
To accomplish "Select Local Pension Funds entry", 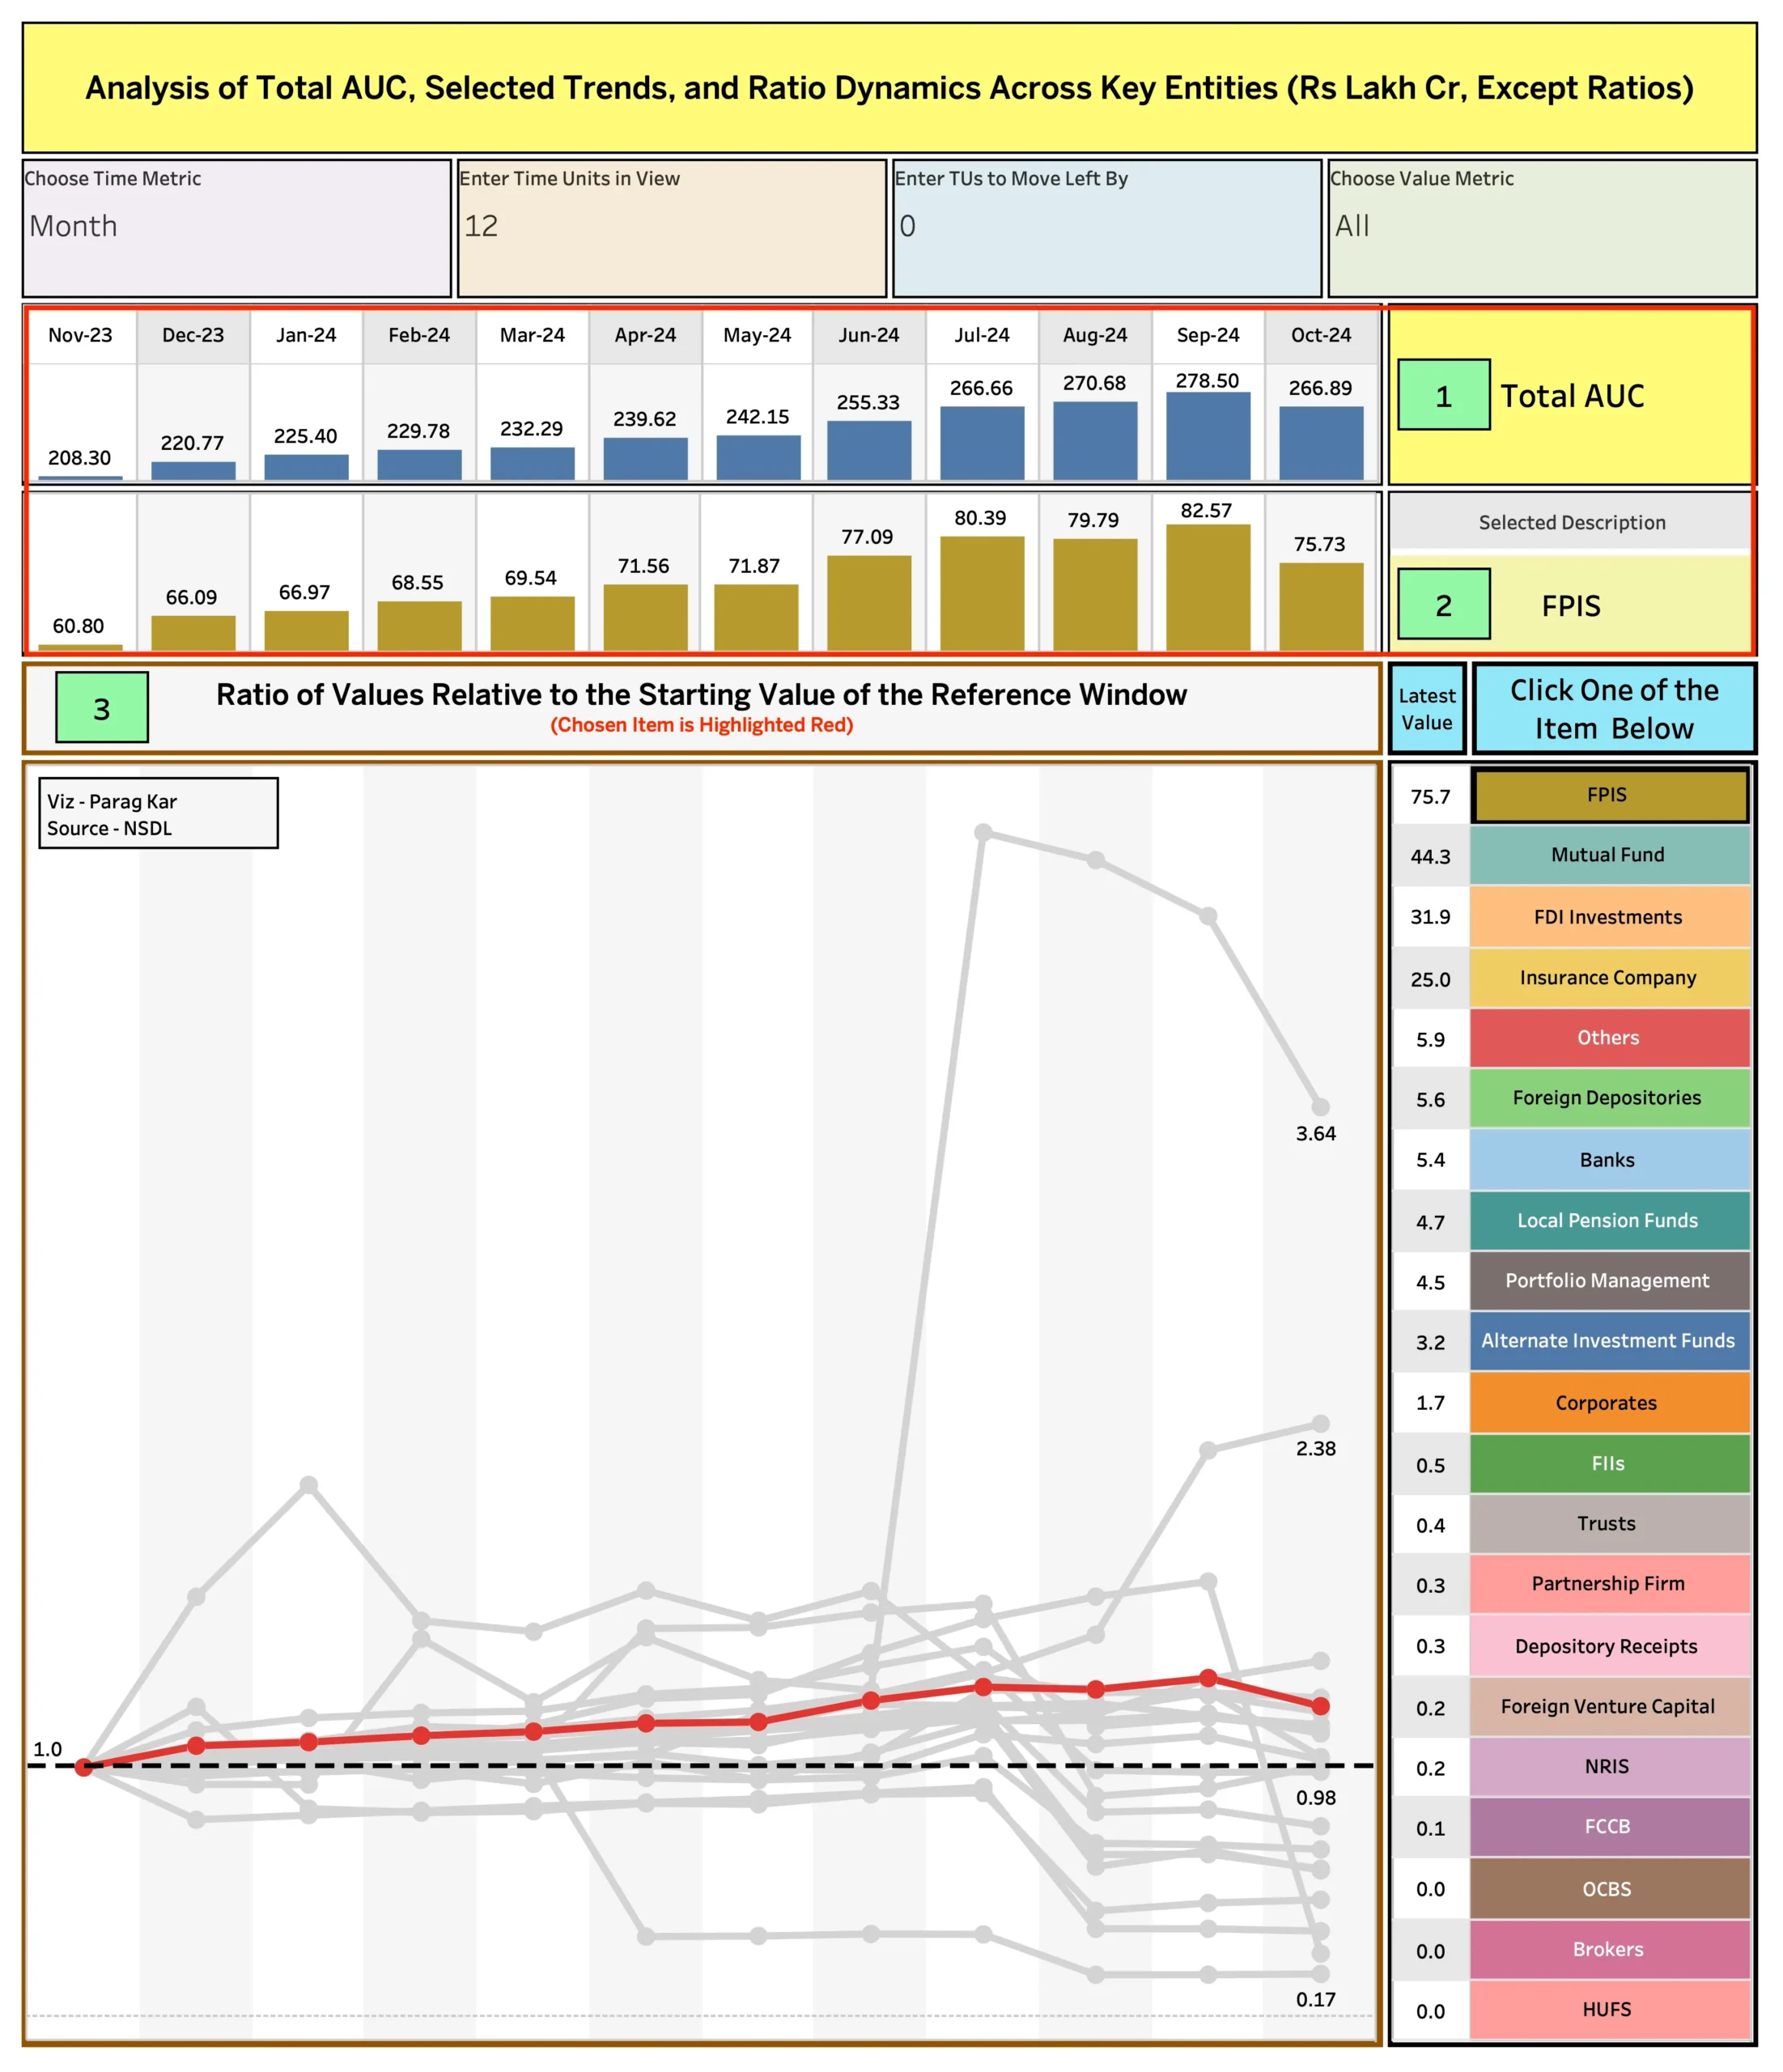I will [x=1610, y=1221].
